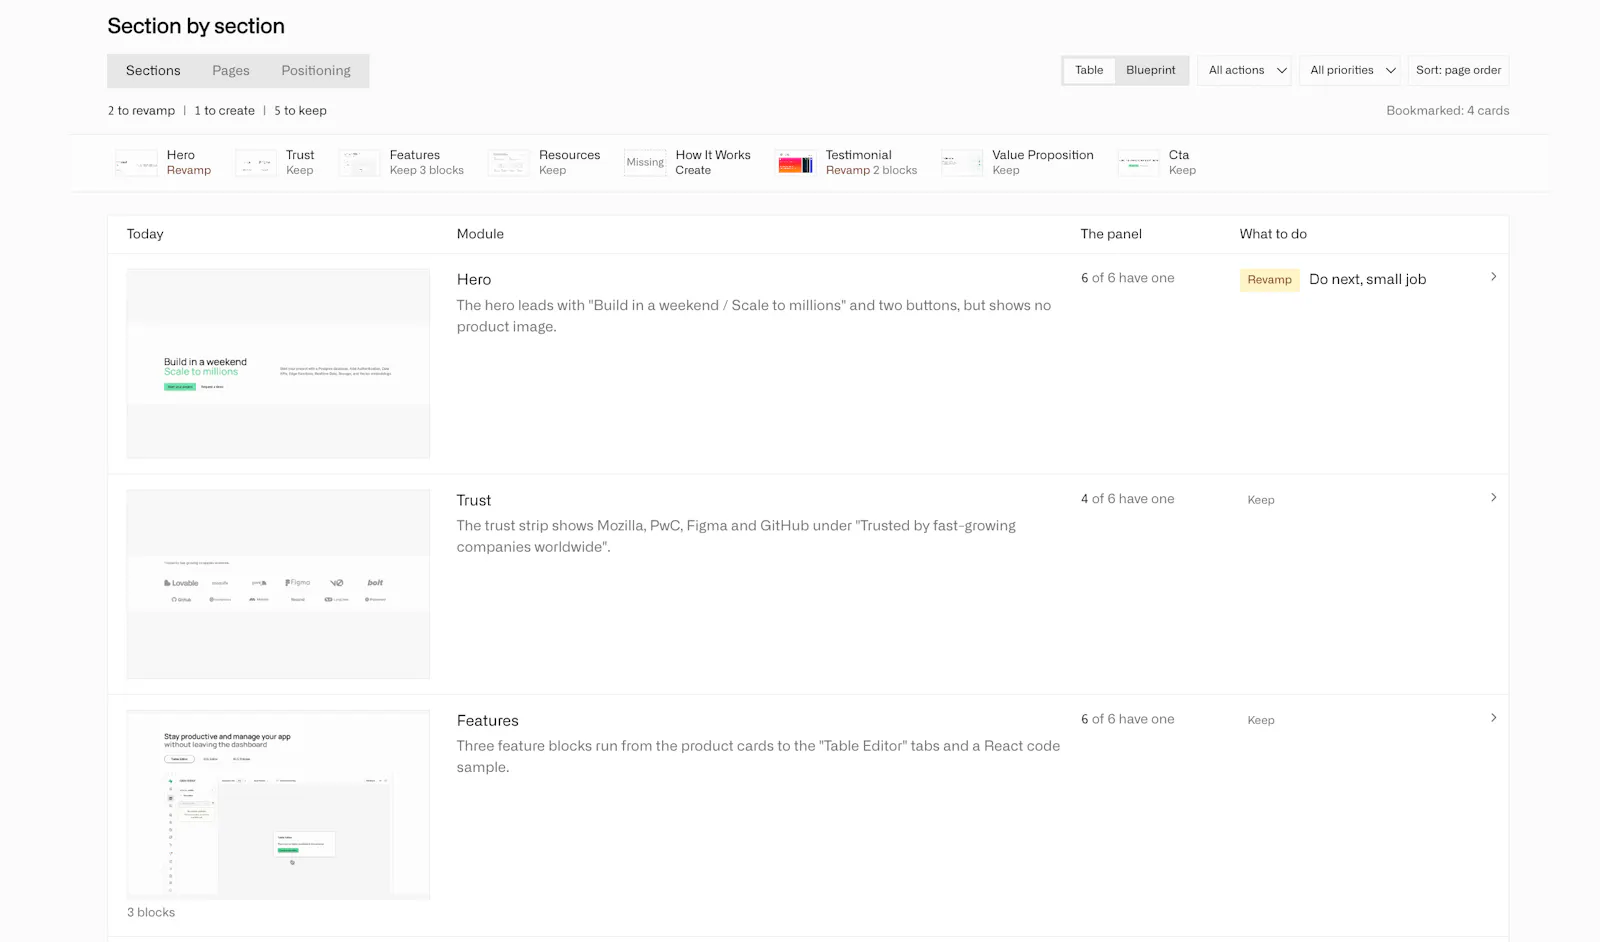
Task: Click the Value Proposition chip thumbnail
Action: [x=962, y=163]
